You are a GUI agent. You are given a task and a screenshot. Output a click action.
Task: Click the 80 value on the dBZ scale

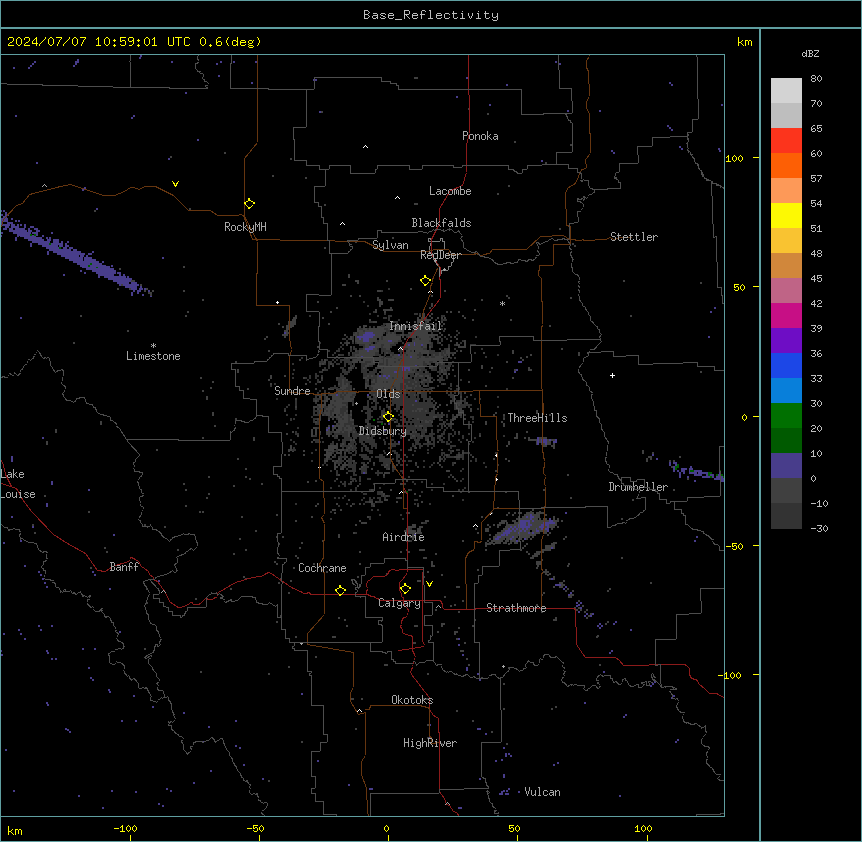click(x=816, y=79)
